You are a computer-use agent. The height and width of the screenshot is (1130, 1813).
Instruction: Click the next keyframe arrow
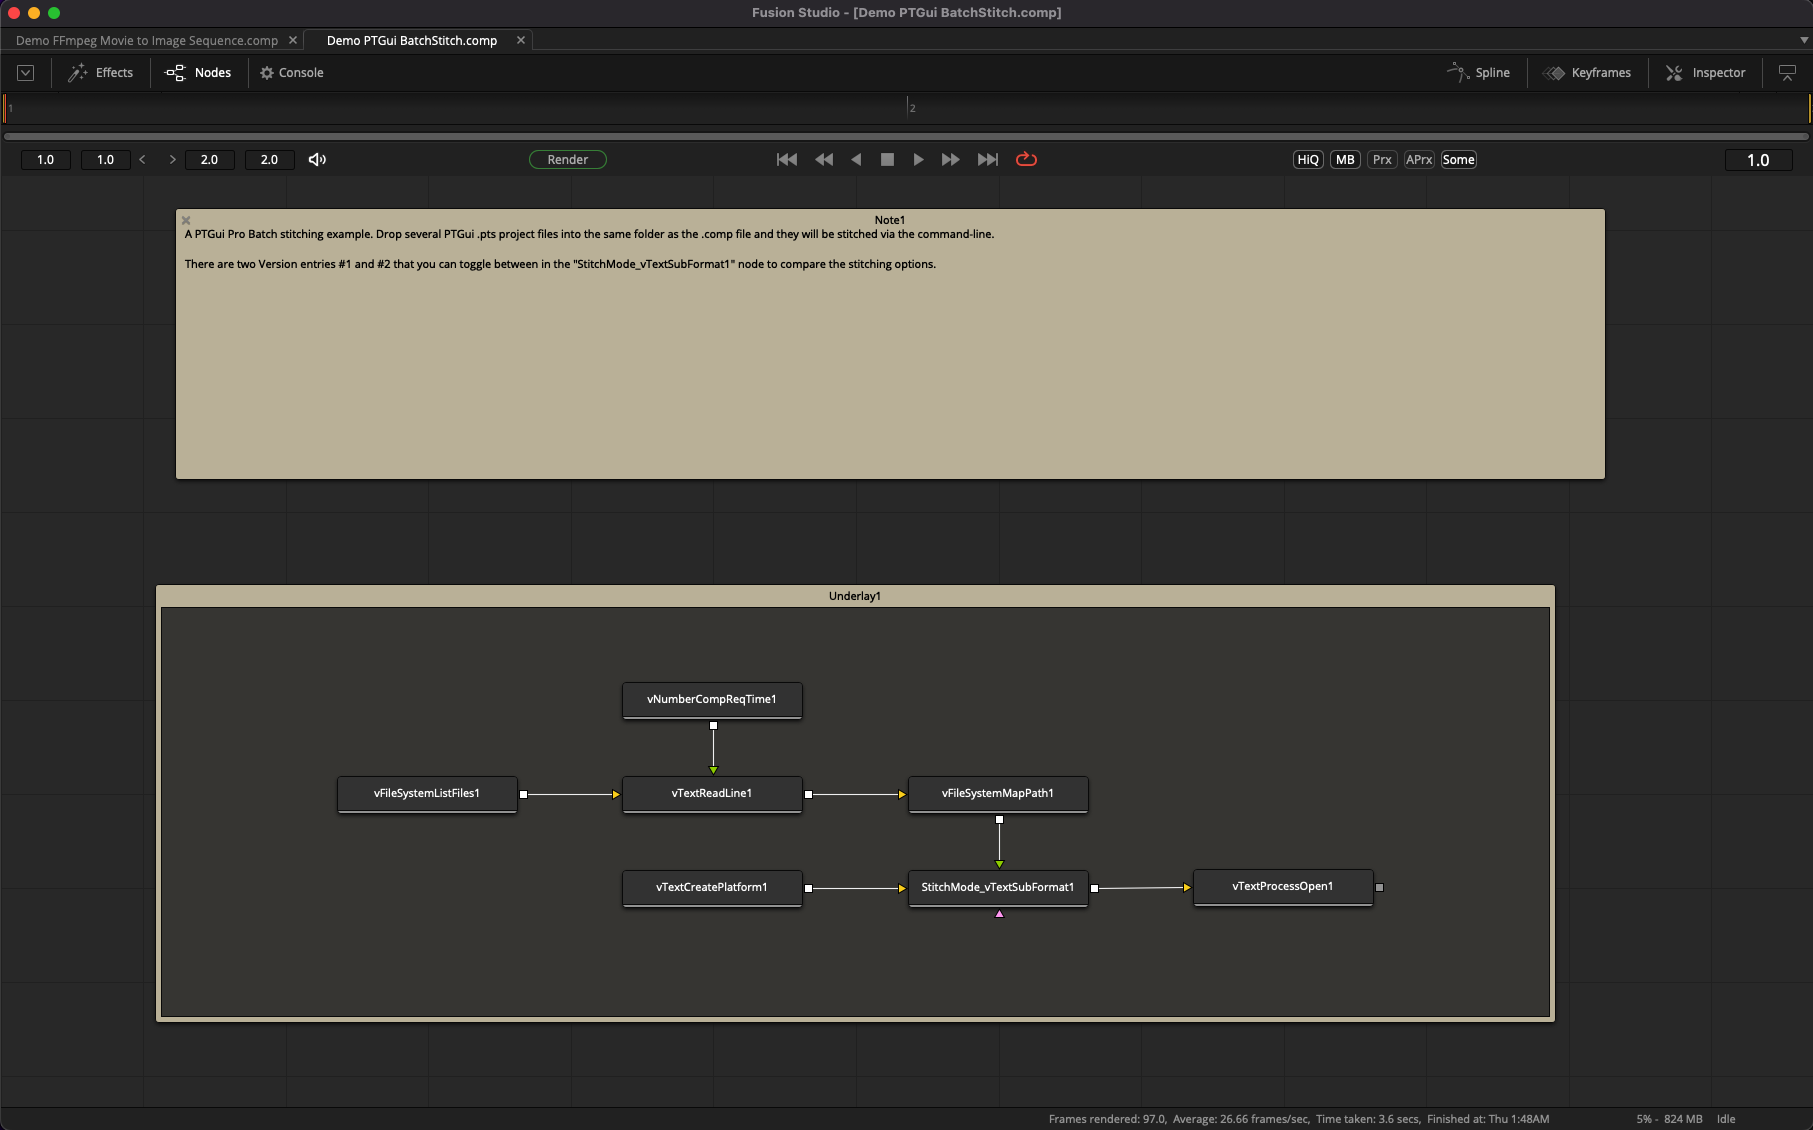172,160
